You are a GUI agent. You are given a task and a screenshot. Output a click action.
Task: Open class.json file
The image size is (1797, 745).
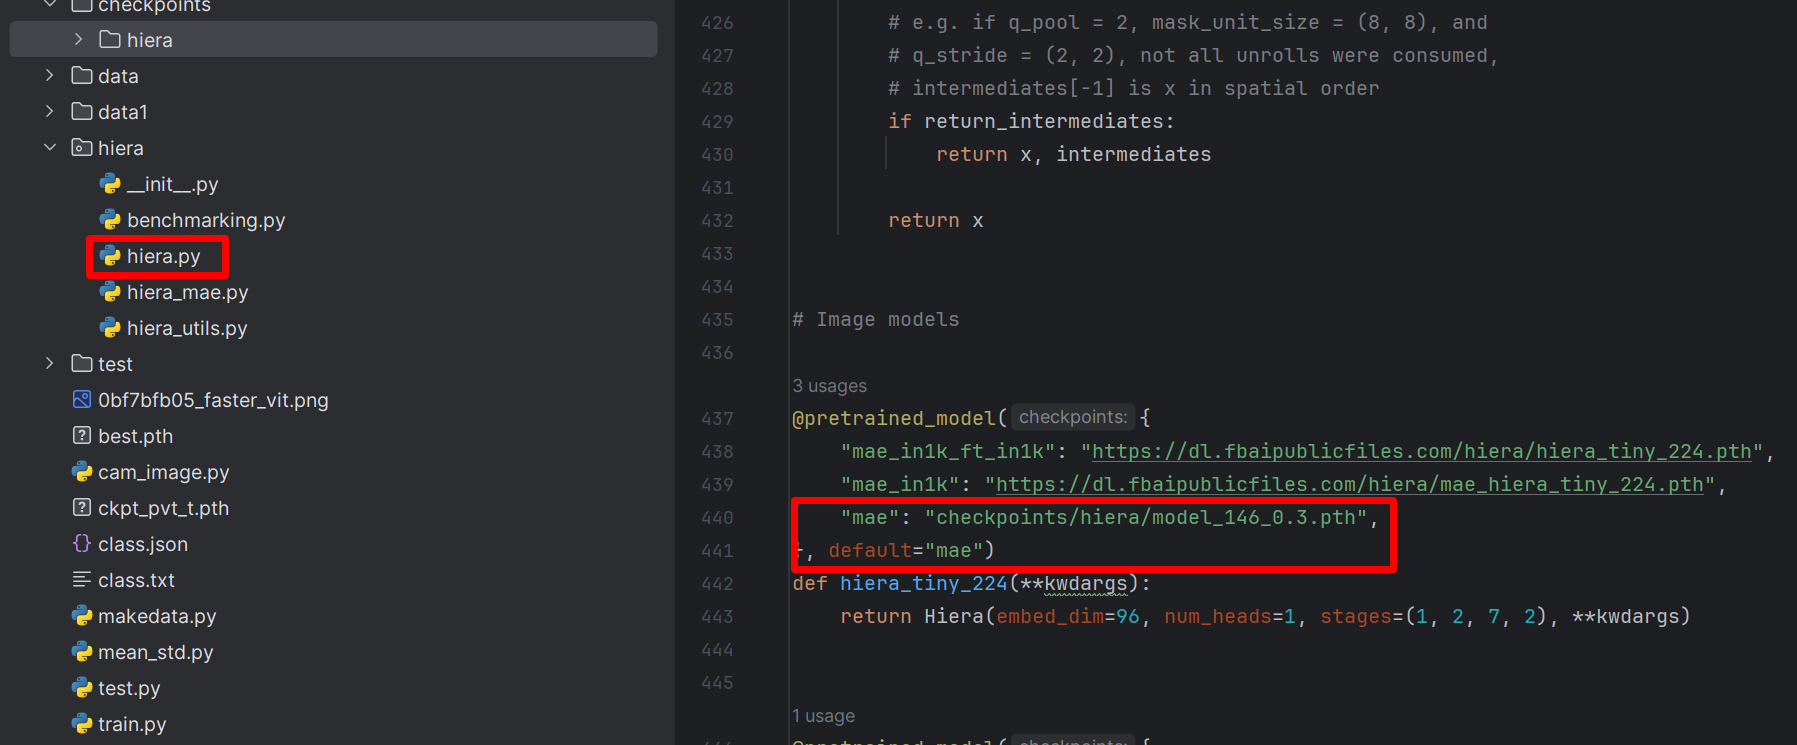coord(143,544)
